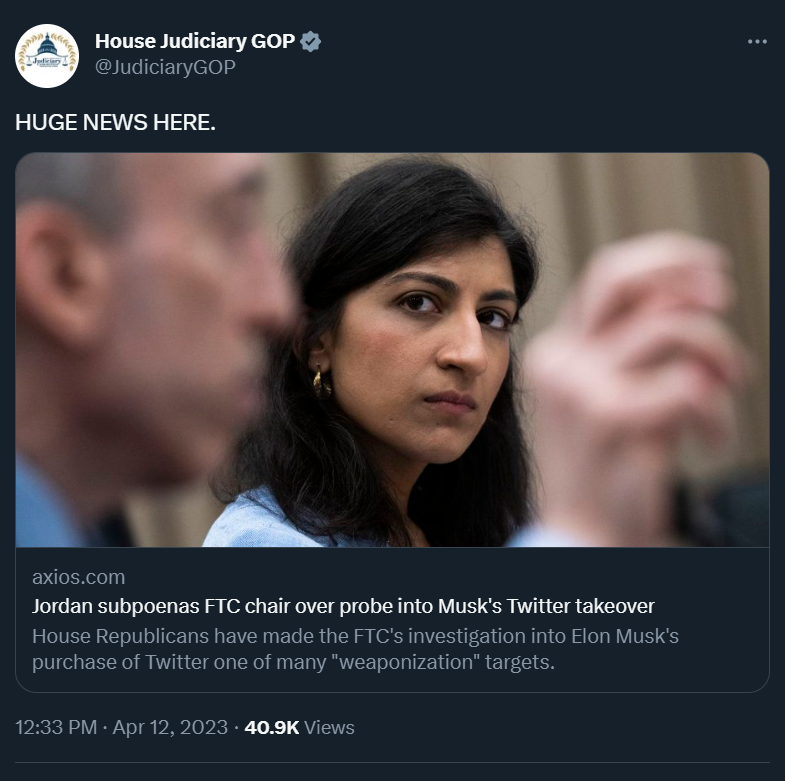Click the Capitol dome in Judiciary logo
This screenshot has width=785, height=781.
click(x=47, y=45)
